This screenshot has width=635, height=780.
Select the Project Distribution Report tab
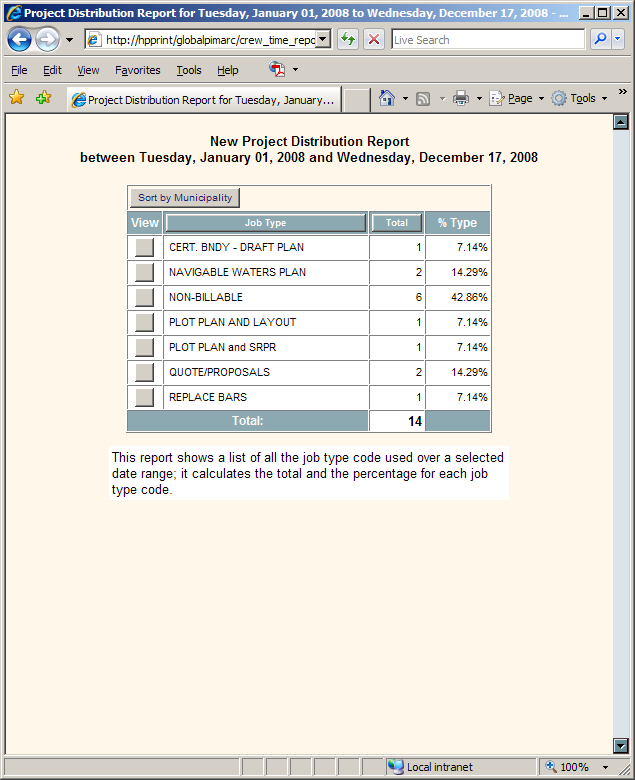204,99
